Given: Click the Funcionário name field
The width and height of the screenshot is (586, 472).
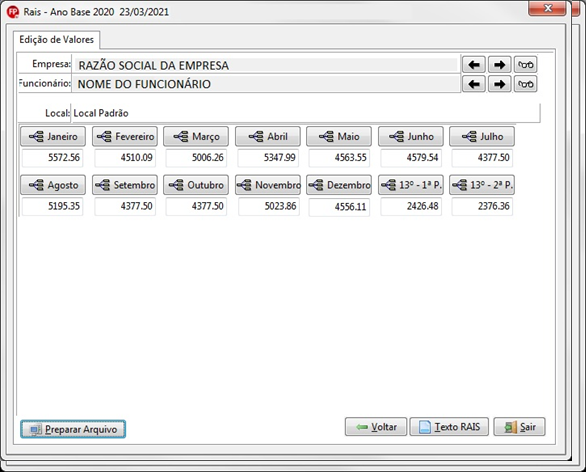Looking at the screenshot, I should click(x=266, y=84).
